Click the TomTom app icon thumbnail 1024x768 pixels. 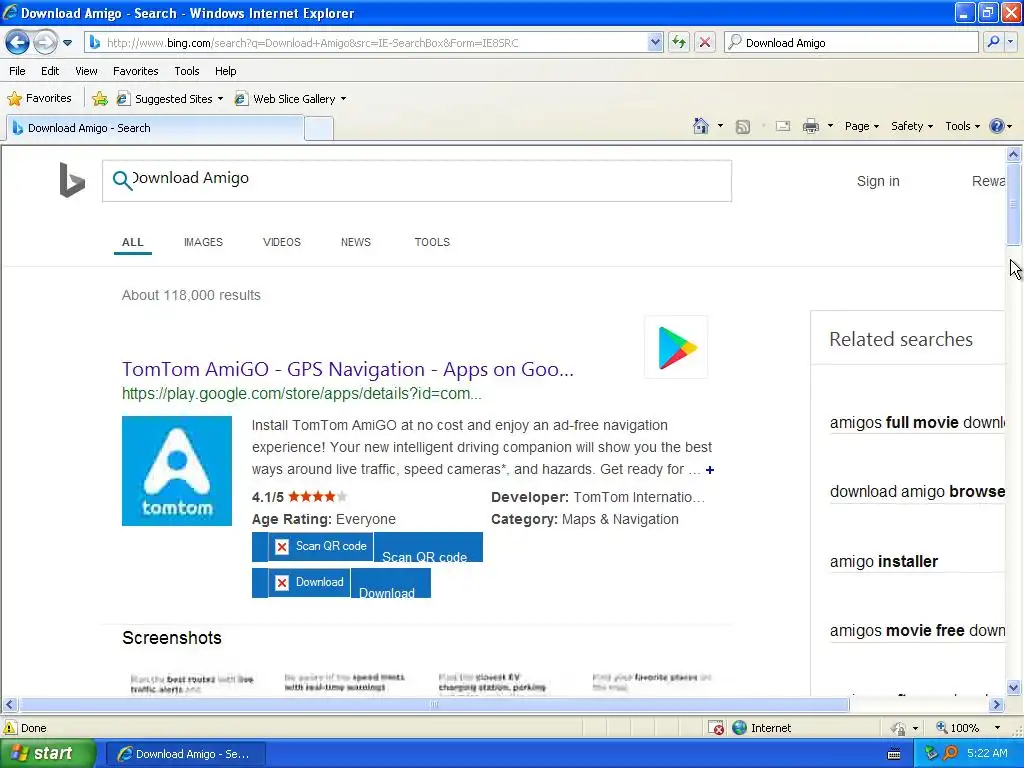pos(176,471)
